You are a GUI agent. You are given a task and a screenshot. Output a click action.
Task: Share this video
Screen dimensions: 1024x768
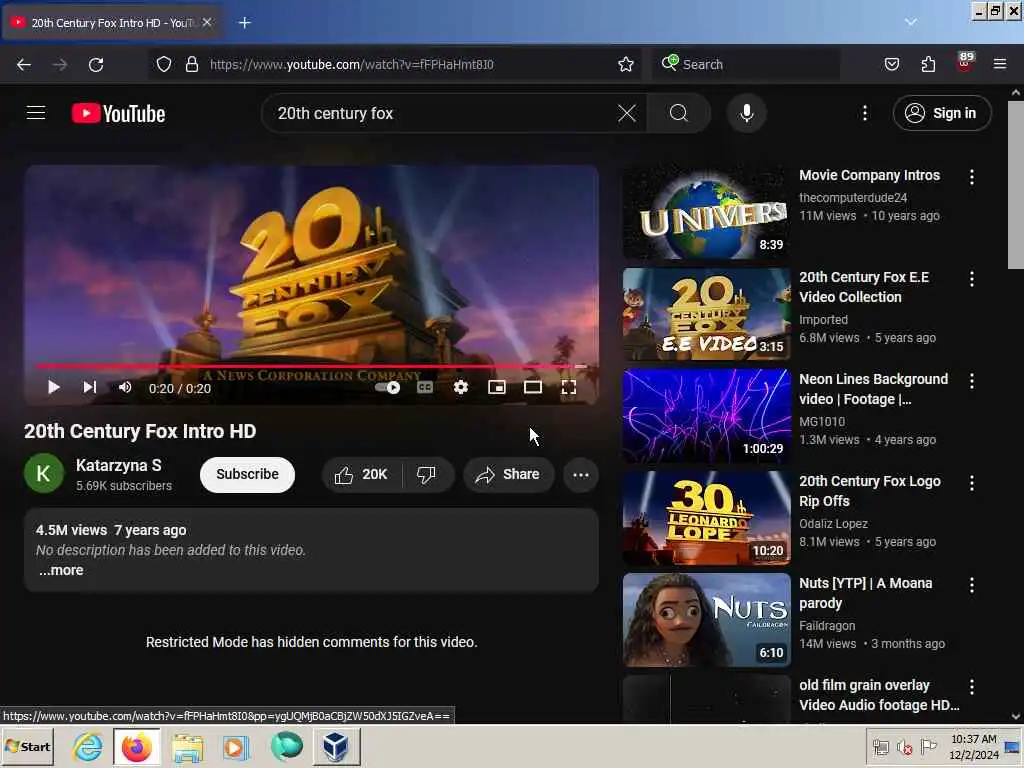pos(509,474)
